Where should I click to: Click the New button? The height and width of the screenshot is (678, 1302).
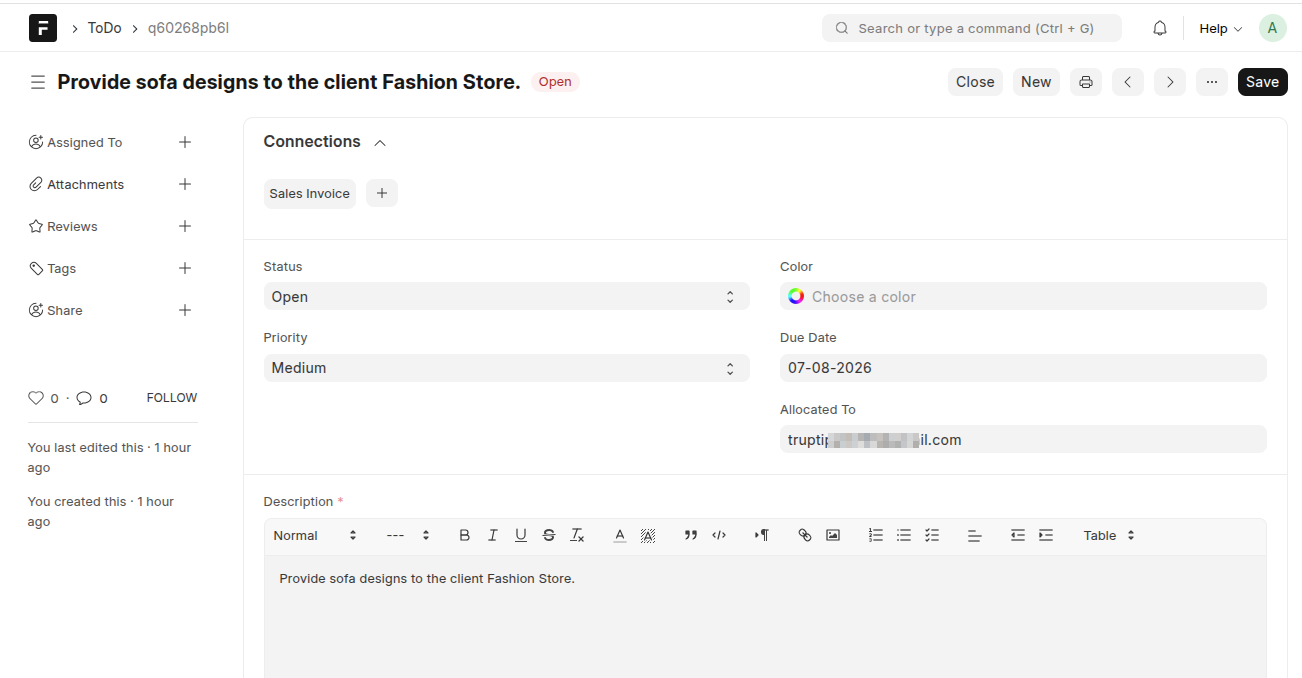(x=1036, y=82)
